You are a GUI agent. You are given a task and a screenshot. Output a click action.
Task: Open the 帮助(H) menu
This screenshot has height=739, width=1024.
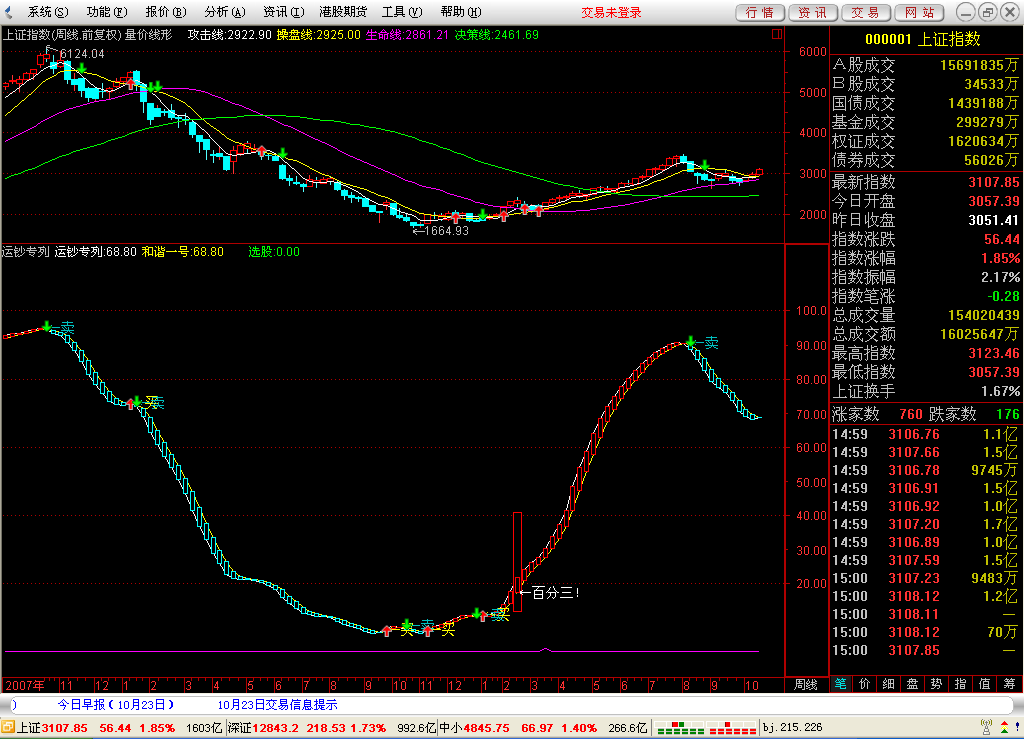[460, 12]
